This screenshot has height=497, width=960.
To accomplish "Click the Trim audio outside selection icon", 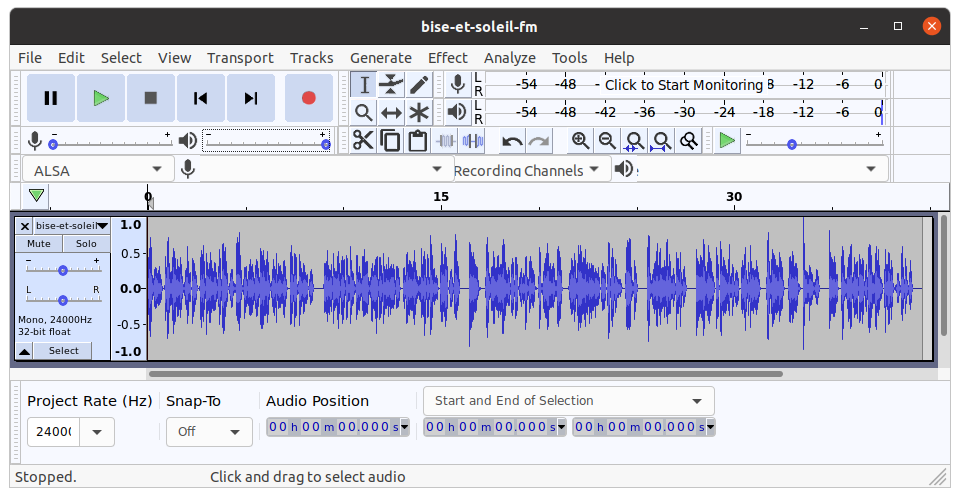I will pyautogui.click(x=445, y=141).
